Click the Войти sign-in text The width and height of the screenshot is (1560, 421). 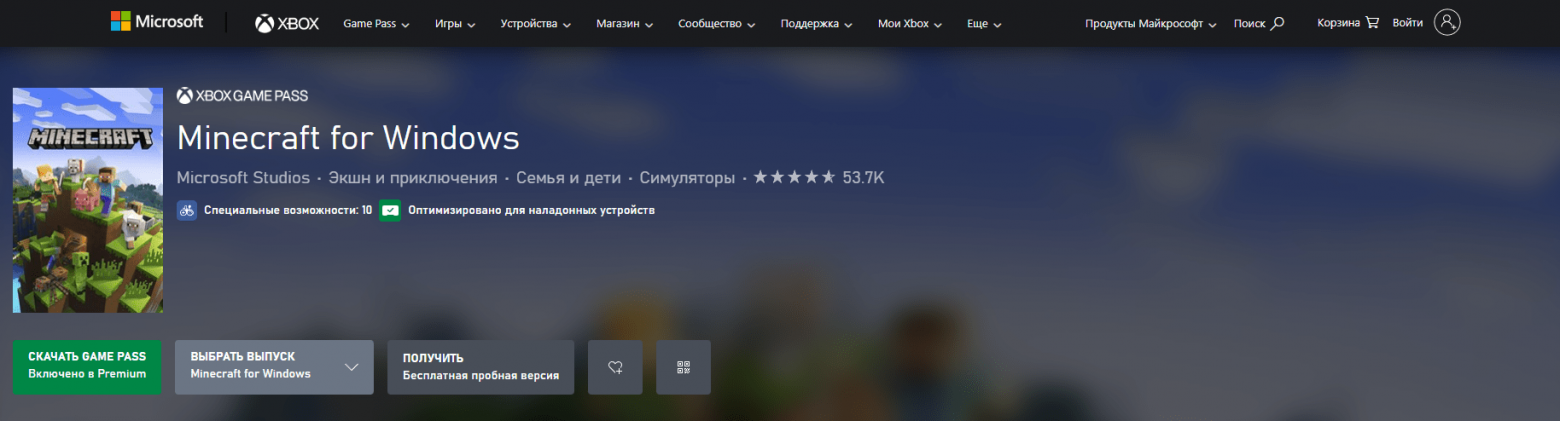(x=1407, y=22)
